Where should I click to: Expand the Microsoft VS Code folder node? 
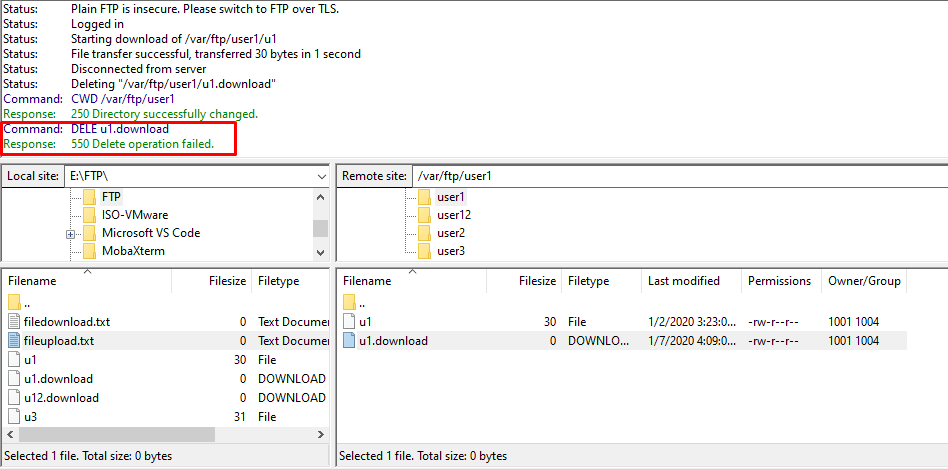[71, 234]
